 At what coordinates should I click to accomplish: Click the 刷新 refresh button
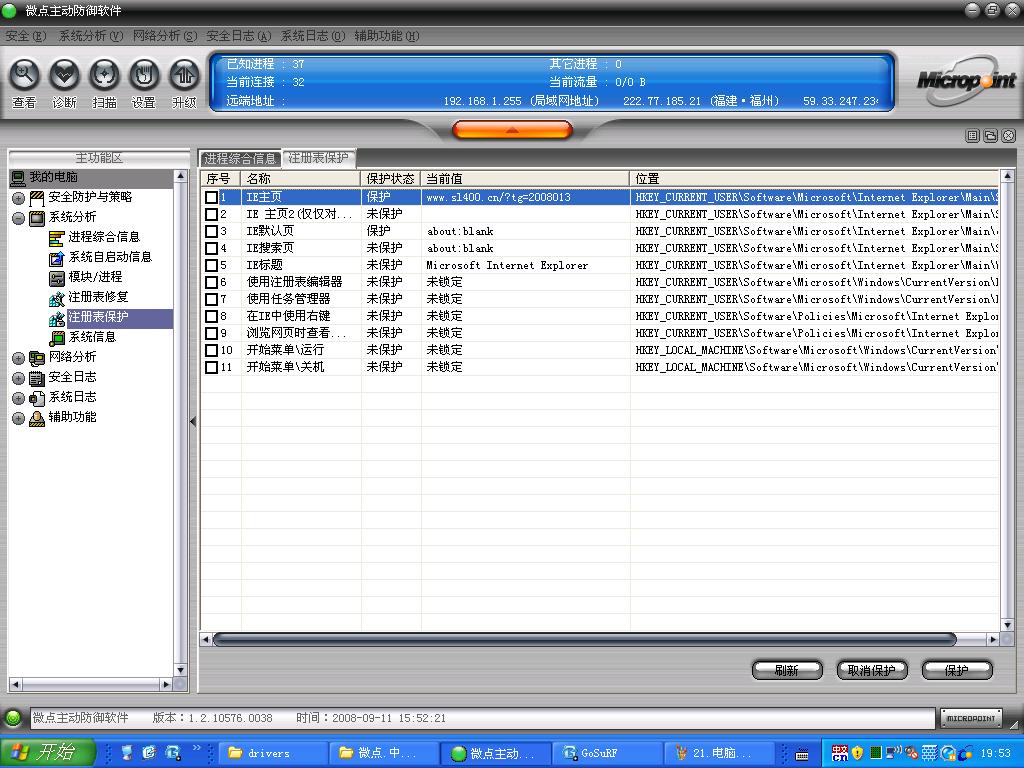click(787, 670)
